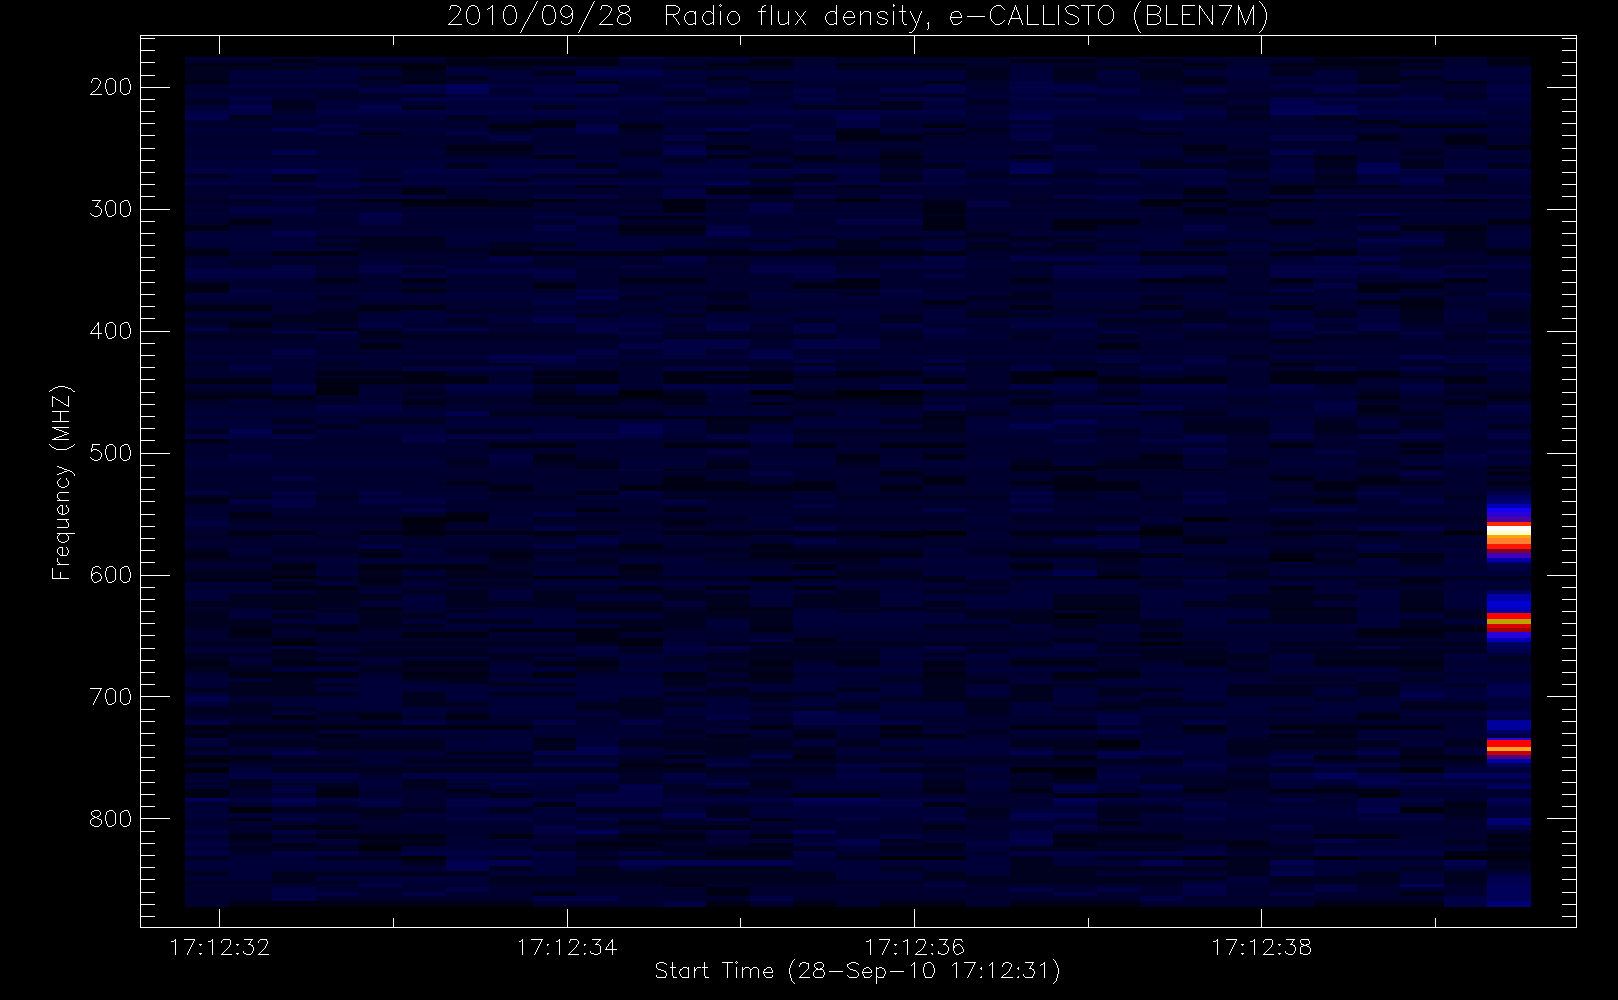The width and height of the screenshot is (1618, 1000).
Task: Select the 500 frequency tick label
Action: 111,453
